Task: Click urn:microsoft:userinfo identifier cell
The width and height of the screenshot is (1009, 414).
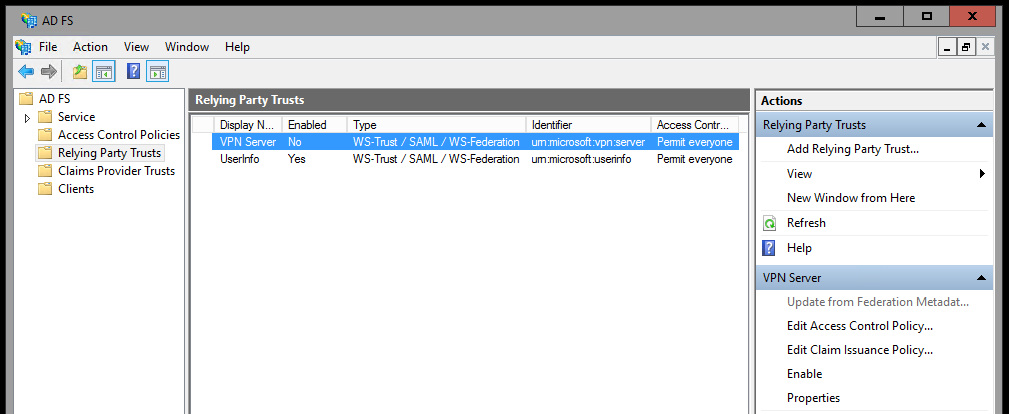Action: click(x=581, y=159)
